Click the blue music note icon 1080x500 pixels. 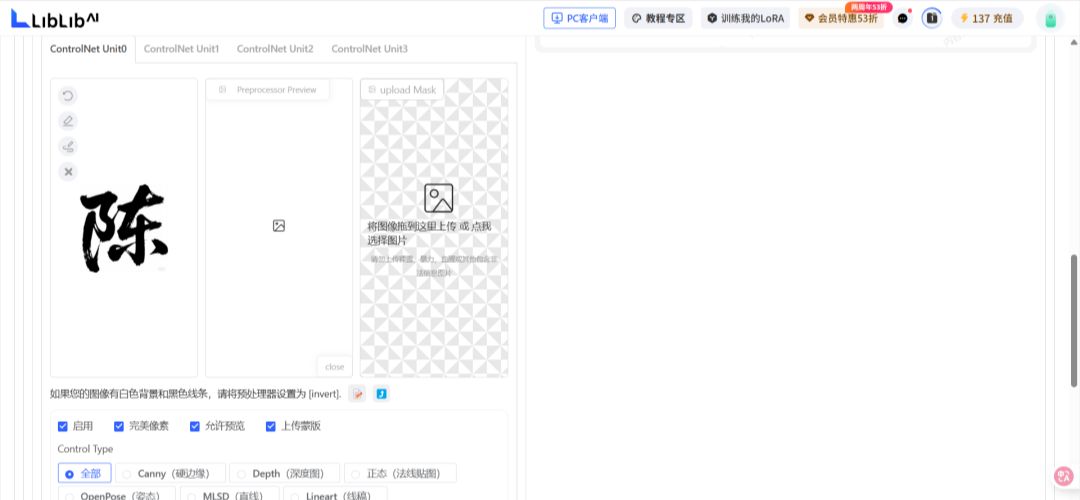pyautogui.click(x=381, y=394)
